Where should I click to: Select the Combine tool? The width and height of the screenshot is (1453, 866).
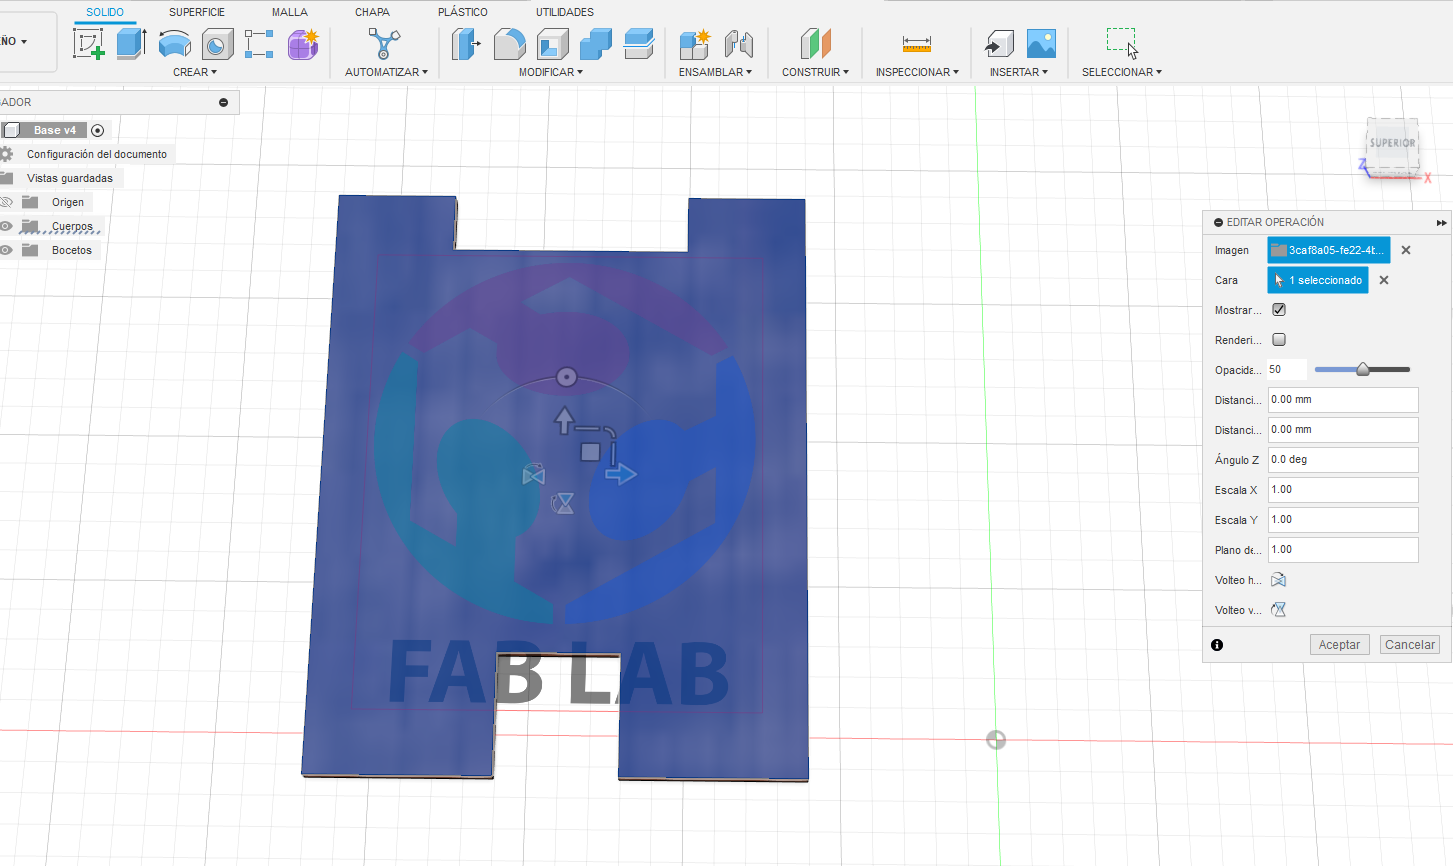tap(595, 44)
